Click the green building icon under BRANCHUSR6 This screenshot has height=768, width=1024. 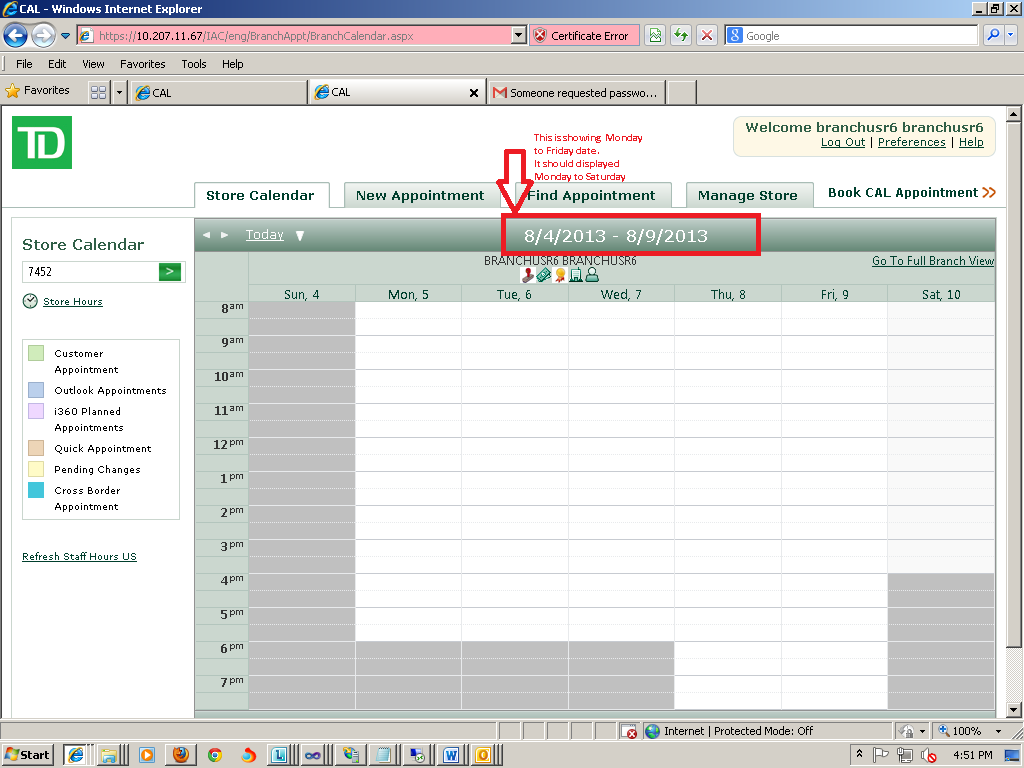tap(576, 275)
